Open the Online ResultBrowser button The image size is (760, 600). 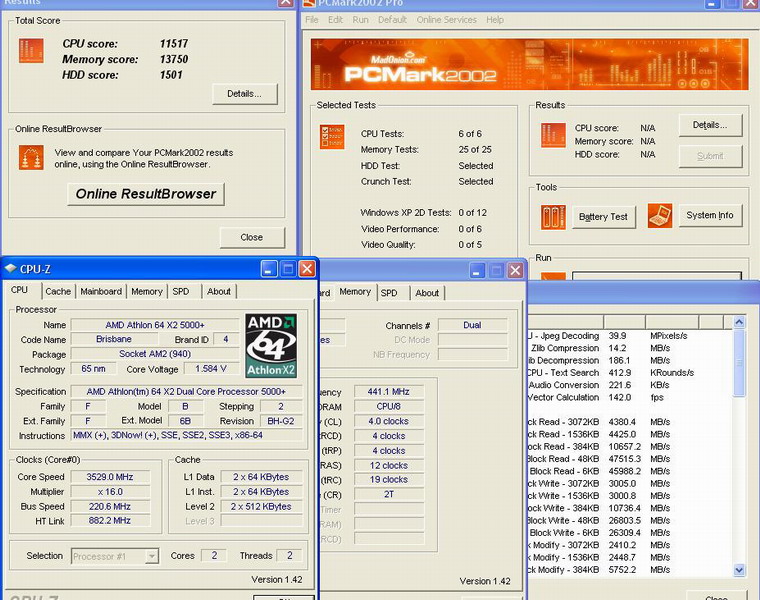[146, 194]
